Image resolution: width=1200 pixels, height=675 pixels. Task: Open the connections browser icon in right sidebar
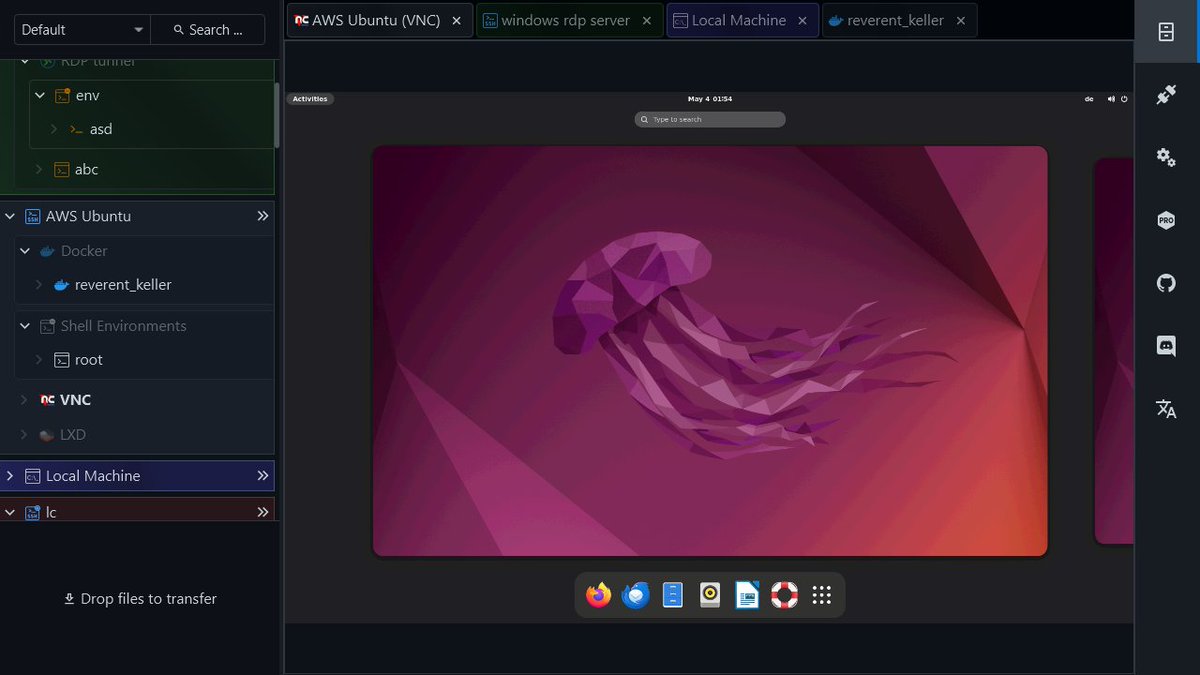pyautogui.click(x=1166, y=32)
